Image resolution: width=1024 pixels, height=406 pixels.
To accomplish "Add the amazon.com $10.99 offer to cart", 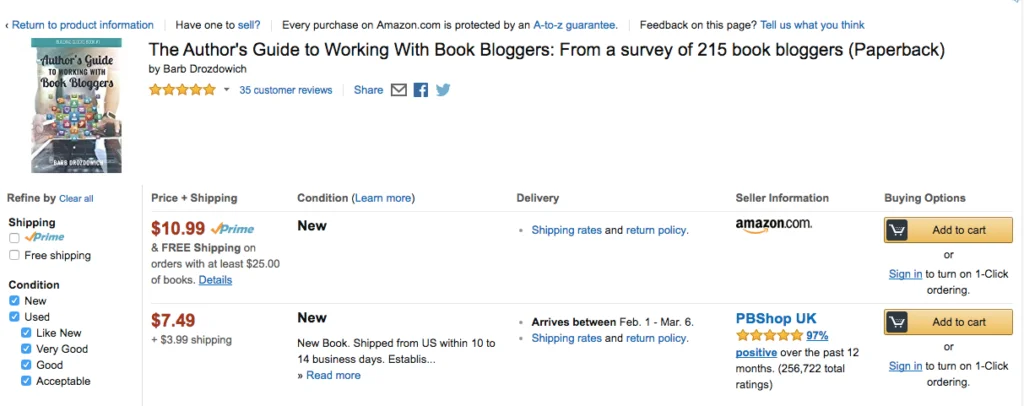I will tap(948, 230).
